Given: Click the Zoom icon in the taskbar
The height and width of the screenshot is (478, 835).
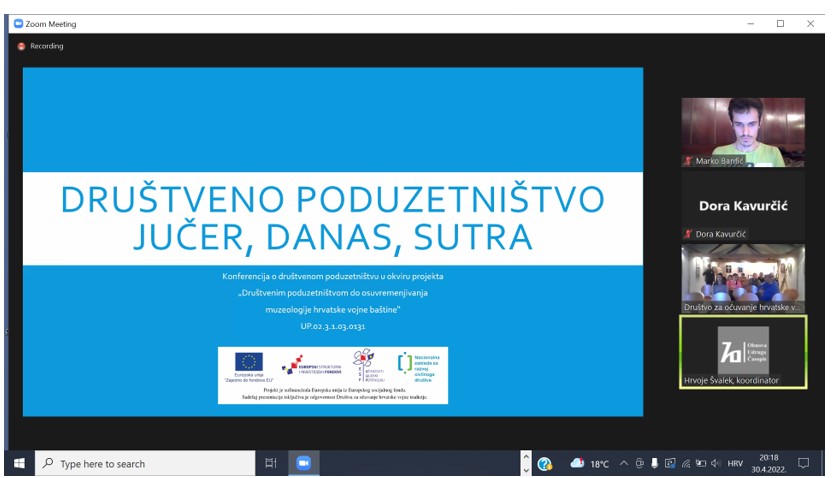Looking at the screenshot, I should tap(302, 463).
